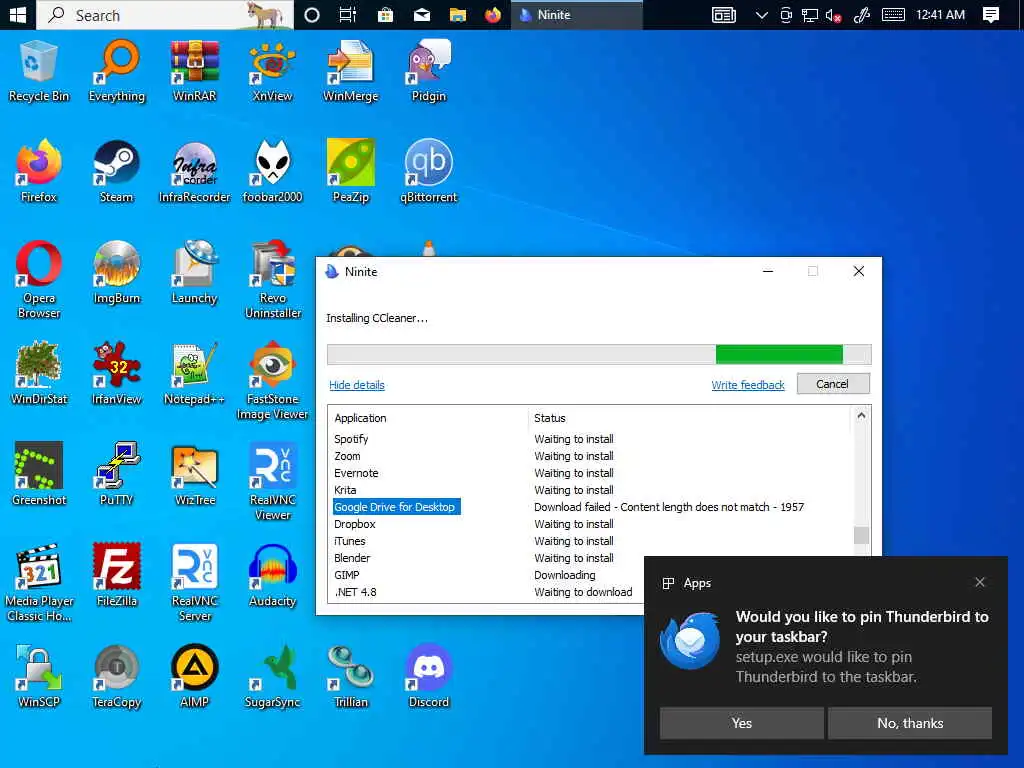Viewport: 1024px width, 768px height.
Task: Select the Launchy desktop icon
Action: click(195, 273)
